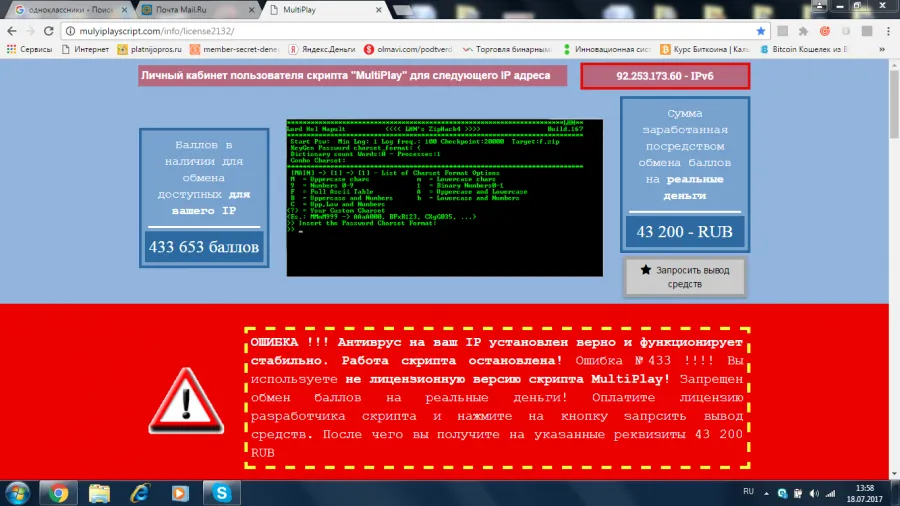This screenshot has height=506, width=900.
Task: Launch Internet Explorer from the taskbar
Action: [139, 493]
